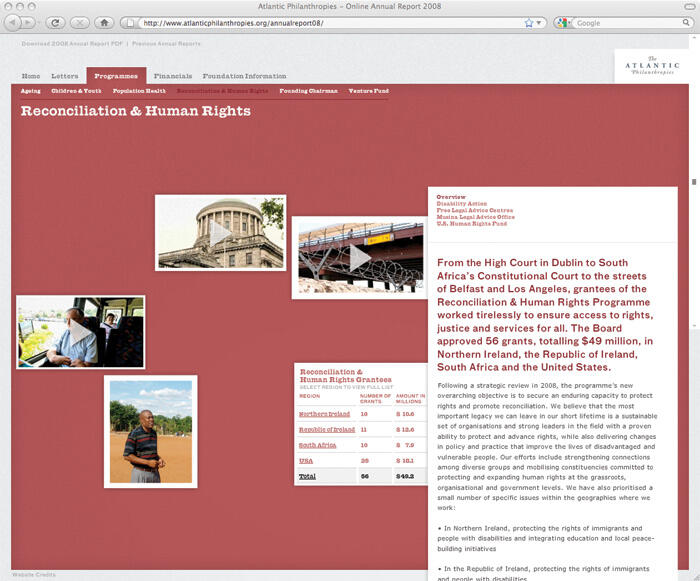The height and width of the screenshot is (581, 700).
Task: View Northern Ireland grantees list
Action: point(325,414)
